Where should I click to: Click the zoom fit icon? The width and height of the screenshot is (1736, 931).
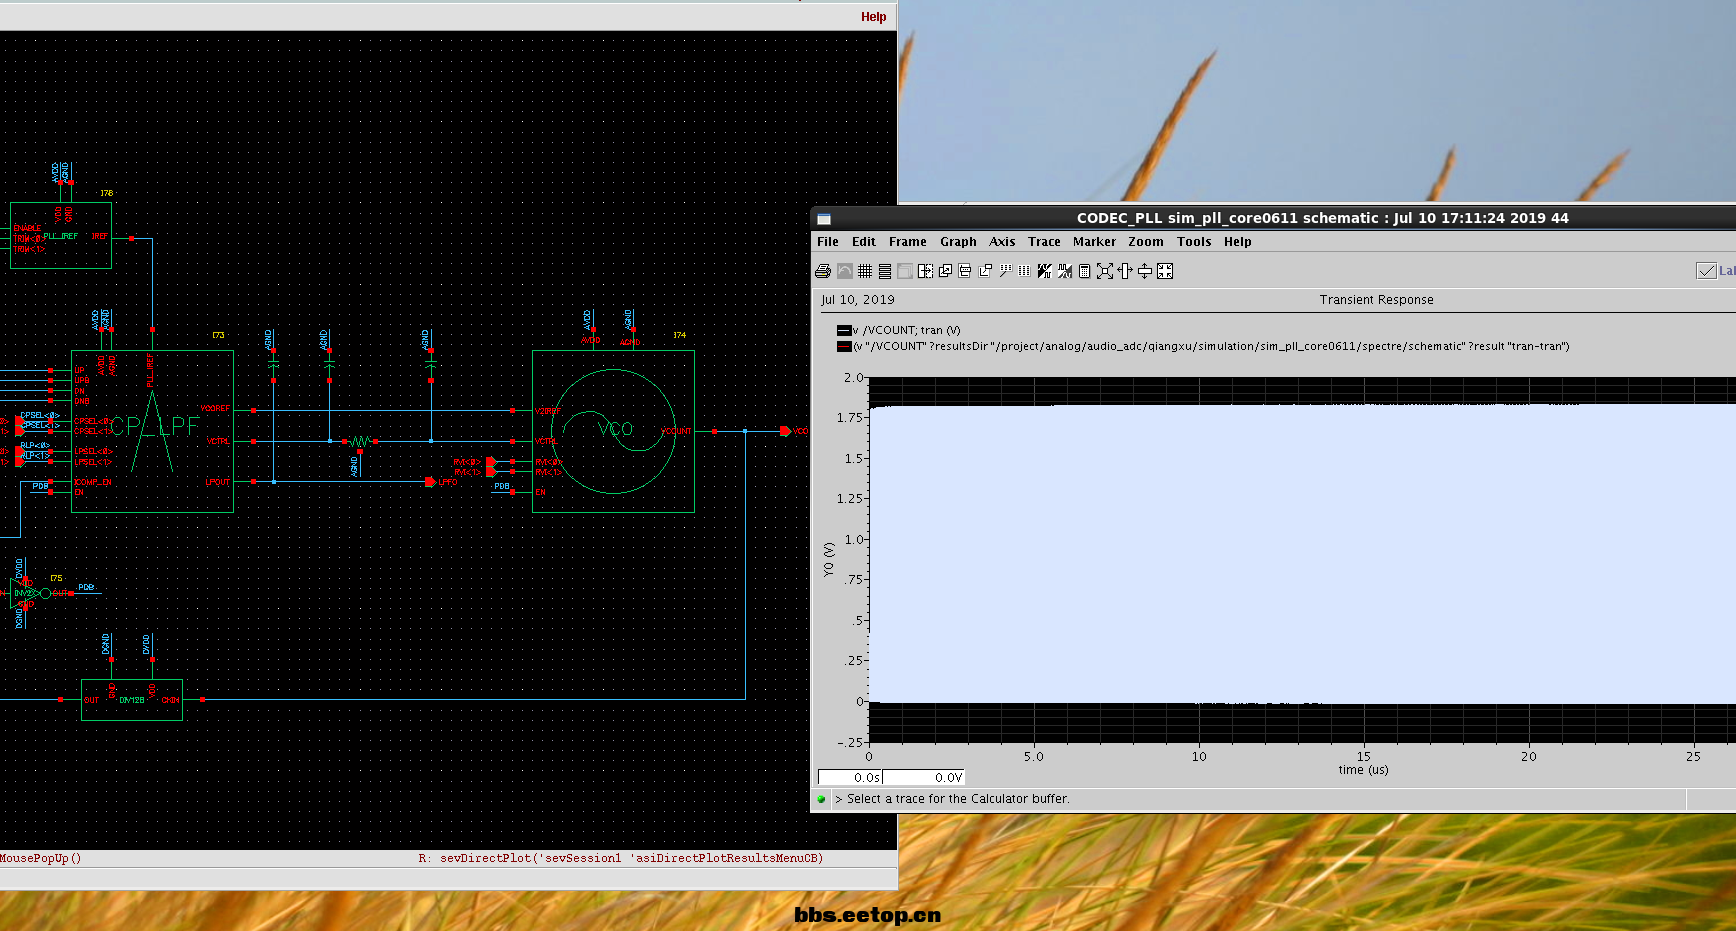pos(1105,271)
